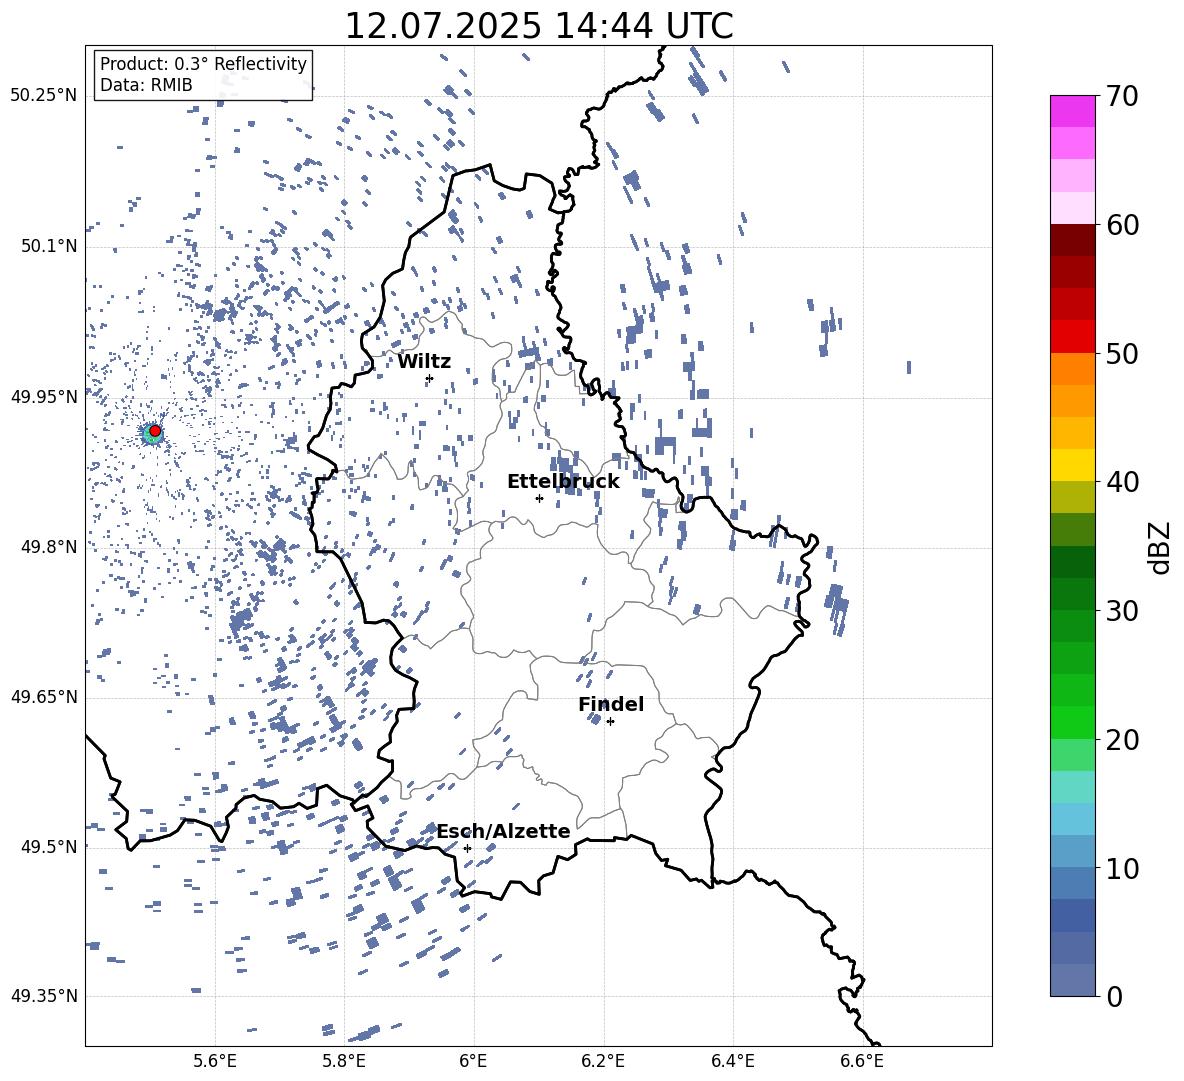The image size is (1184, 1081).
Task: Click the yellow colorbar segment above 40
Action: pos(1072,465)
